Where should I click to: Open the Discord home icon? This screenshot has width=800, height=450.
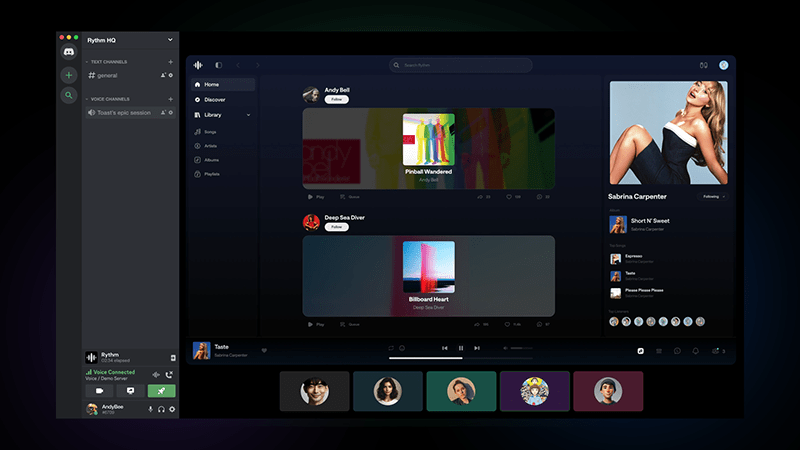[x=68, y=52]
